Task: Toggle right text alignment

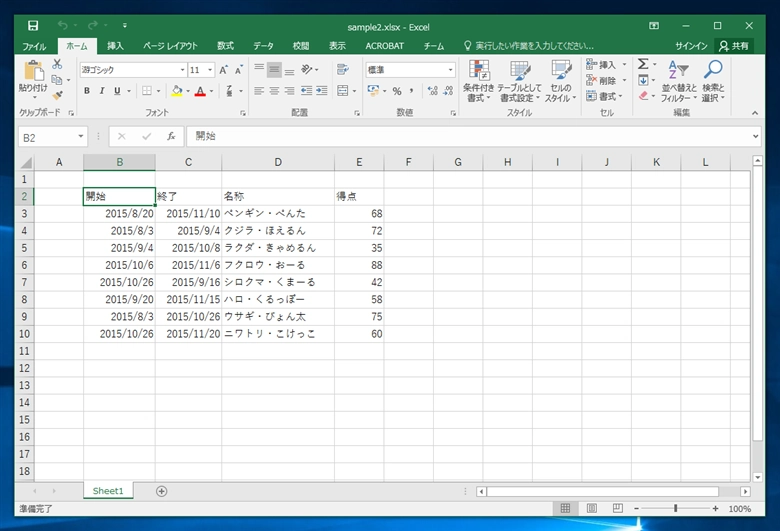Action: point(290,91)
